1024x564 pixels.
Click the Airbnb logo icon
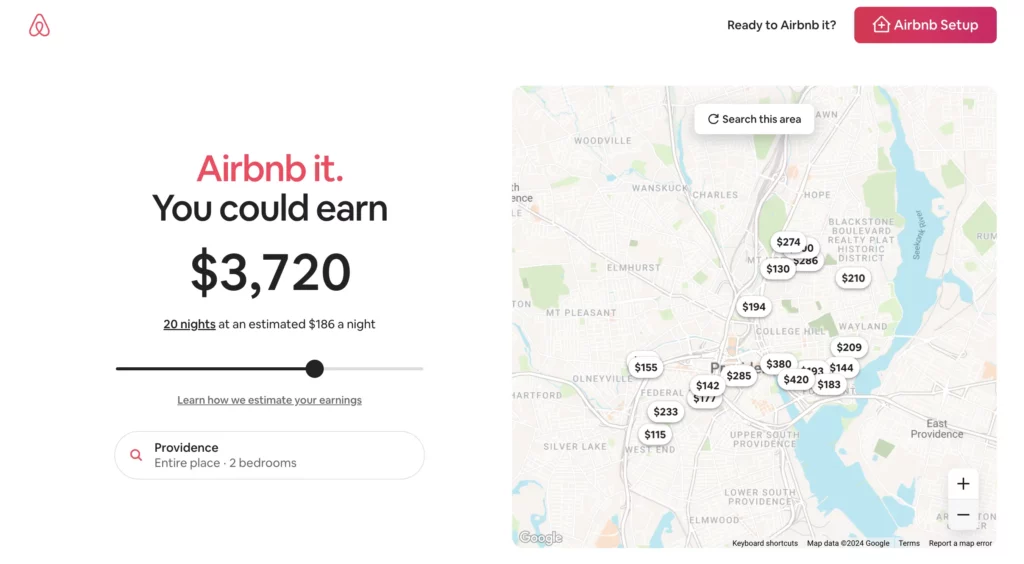click(39, 26)
